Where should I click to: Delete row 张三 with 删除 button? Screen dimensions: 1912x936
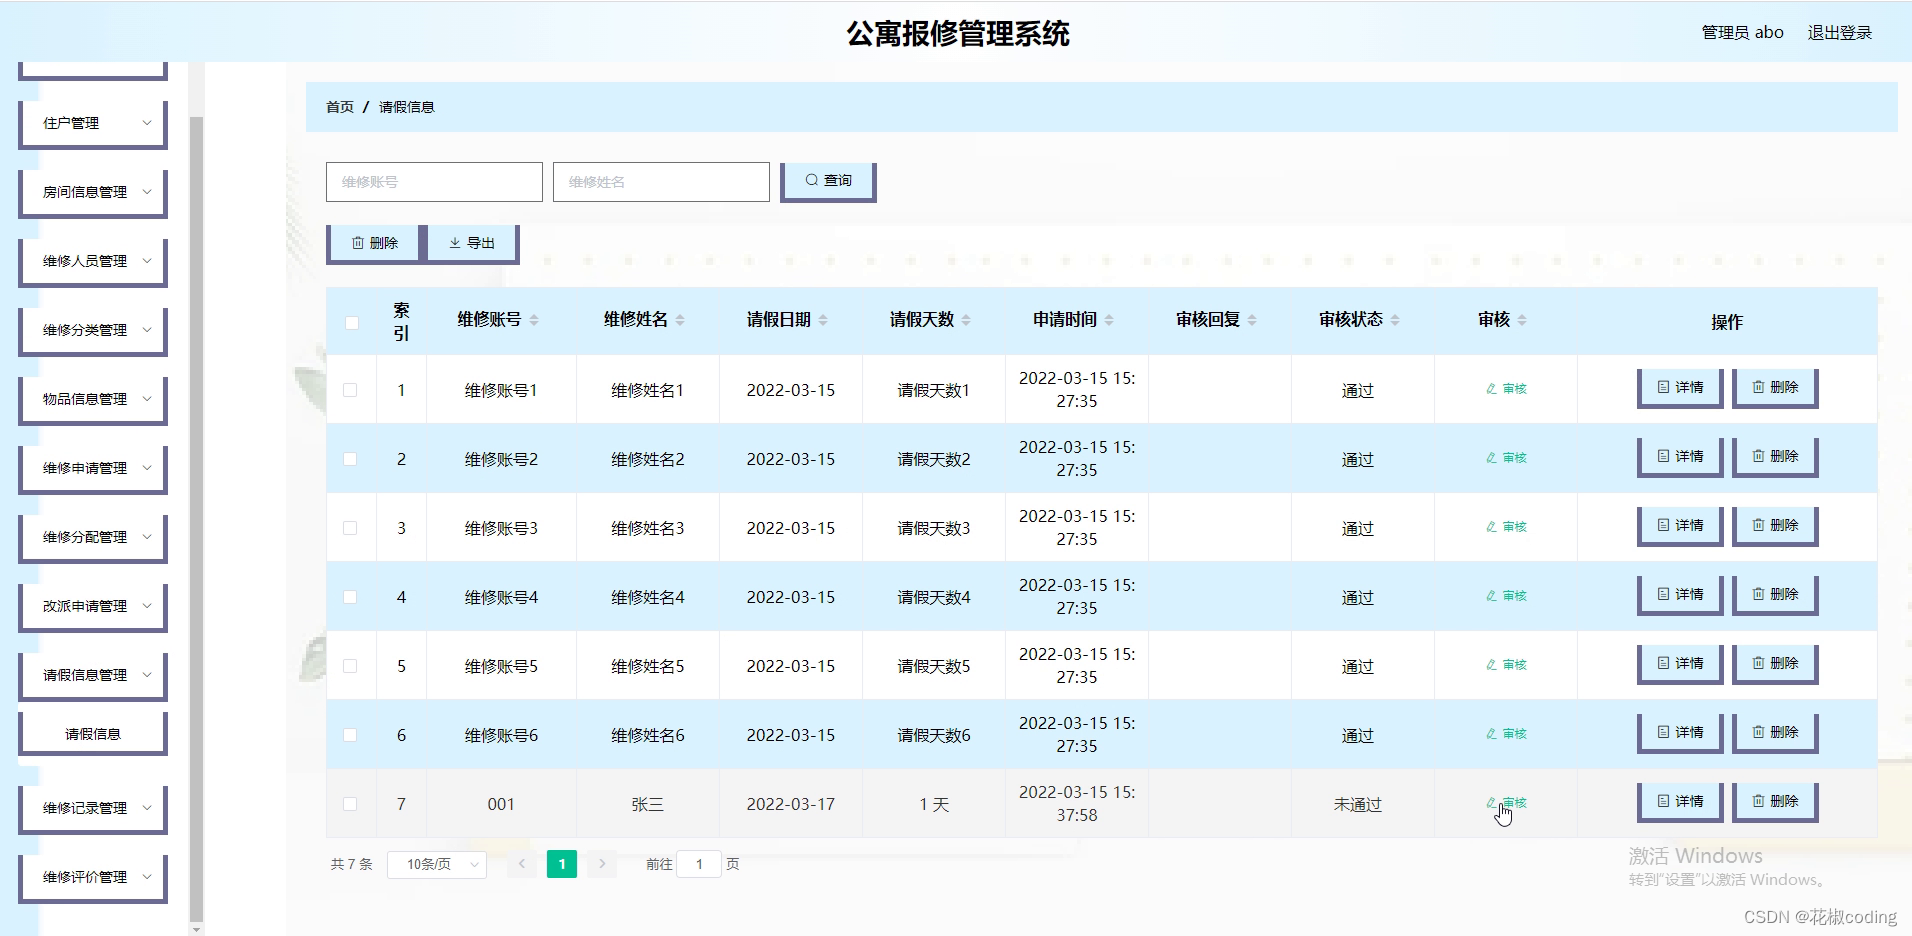pos(1775,802)
